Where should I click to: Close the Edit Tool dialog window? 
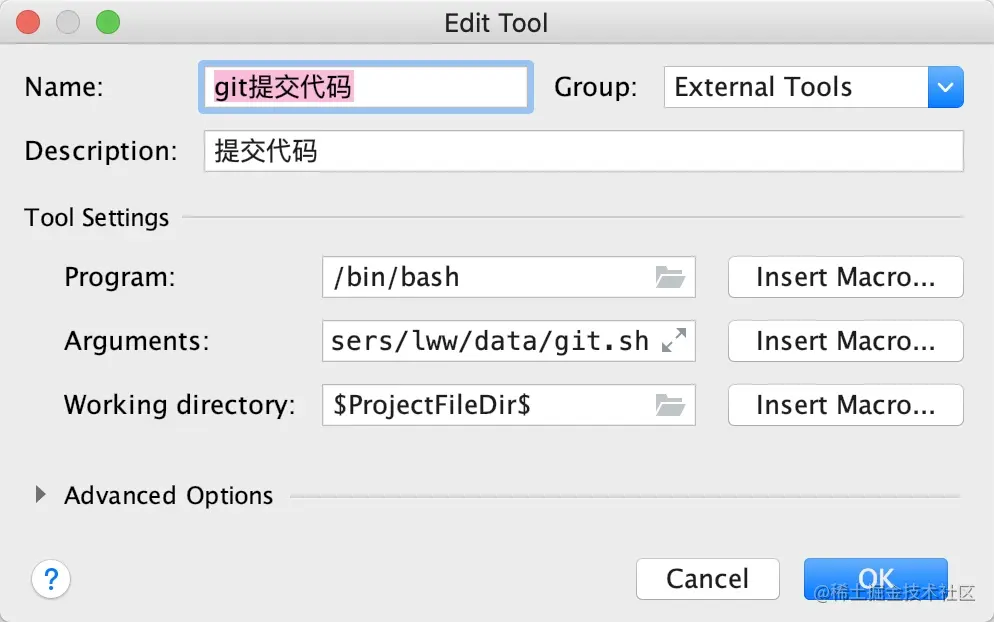29,22
